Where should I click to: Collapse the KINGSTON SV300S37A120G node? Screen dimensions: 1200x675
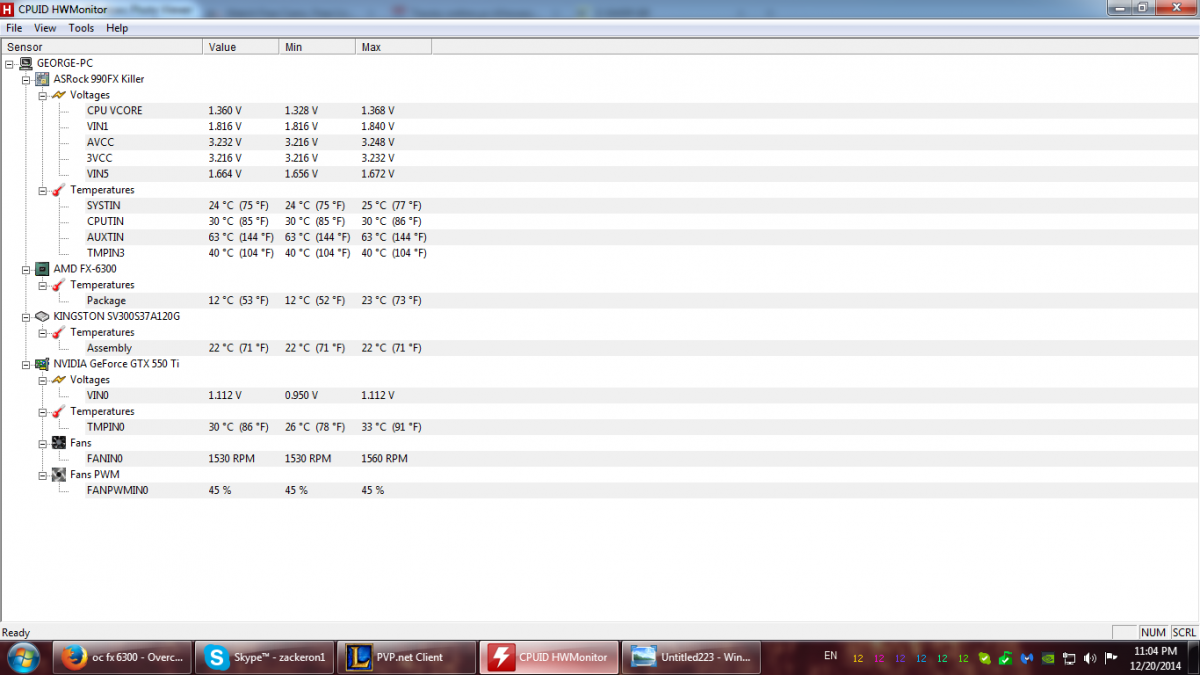coord(26,316)
